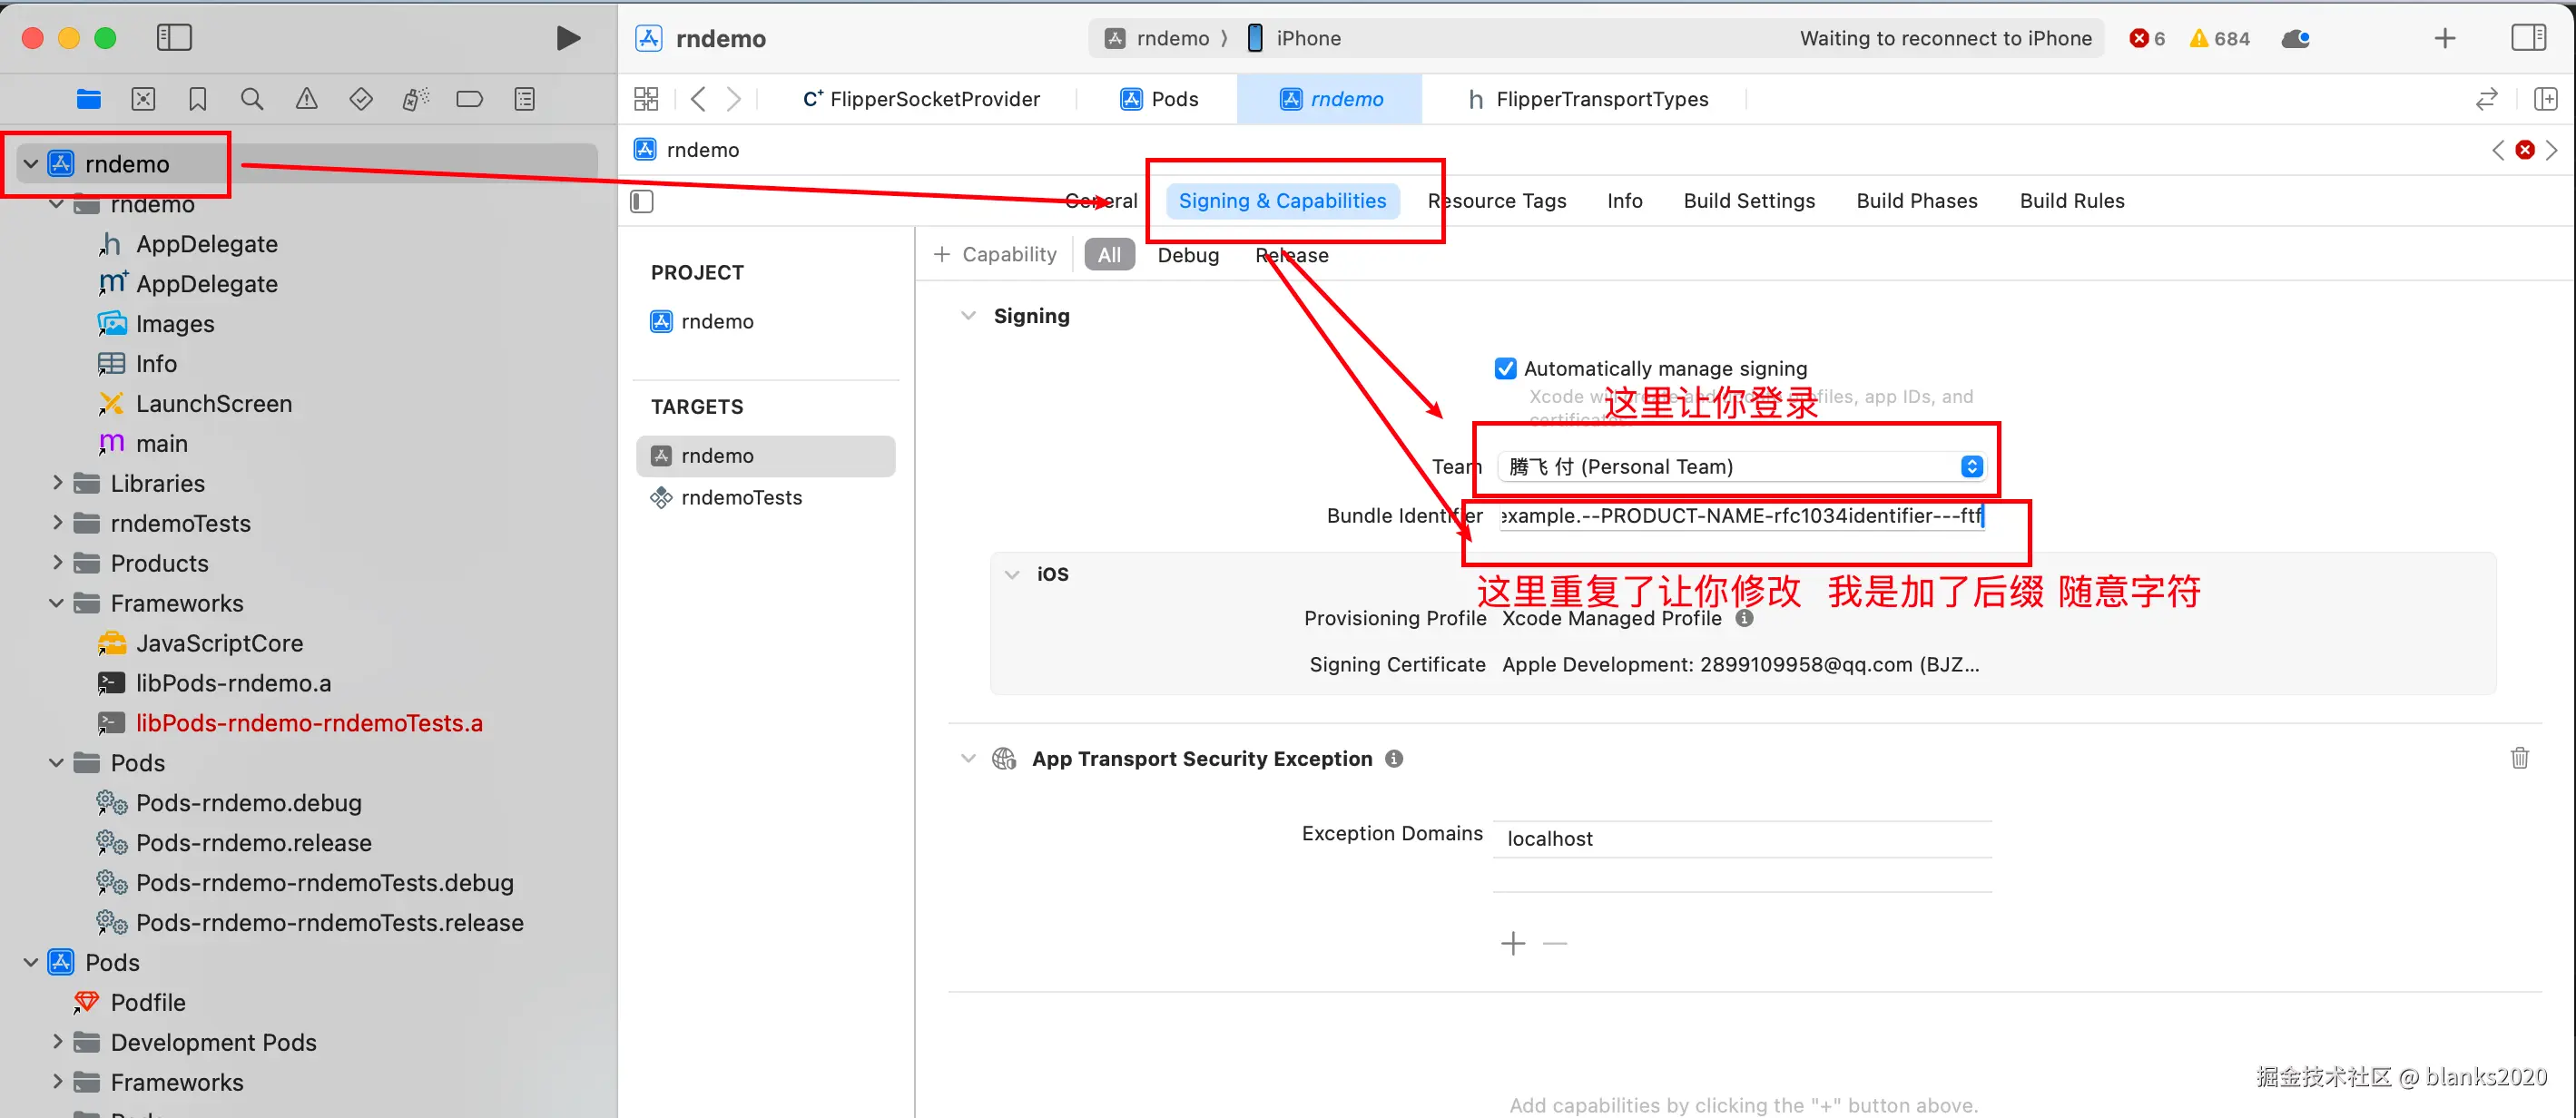Open the Find navigator magnifier icon
The width and height of the screenshot is (2576, 1118).
(x=252, y=99)
